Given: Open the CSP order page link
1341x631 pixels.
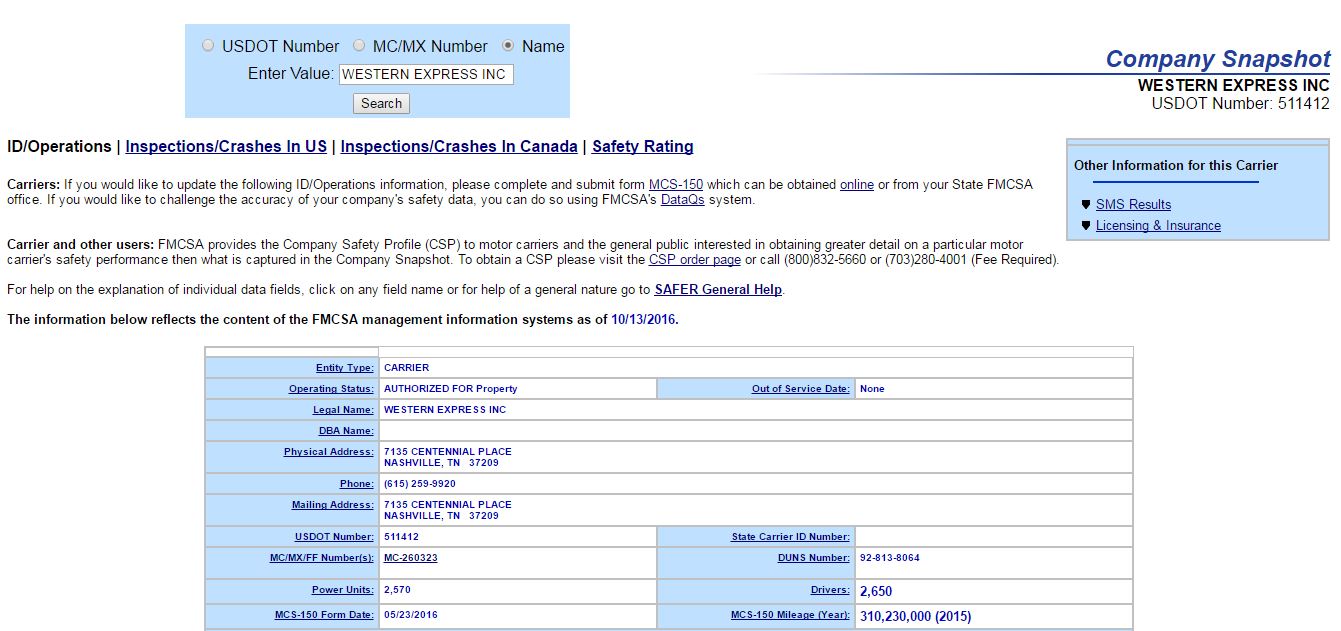Looking at the screenshot, I should [x=695, y=260].
